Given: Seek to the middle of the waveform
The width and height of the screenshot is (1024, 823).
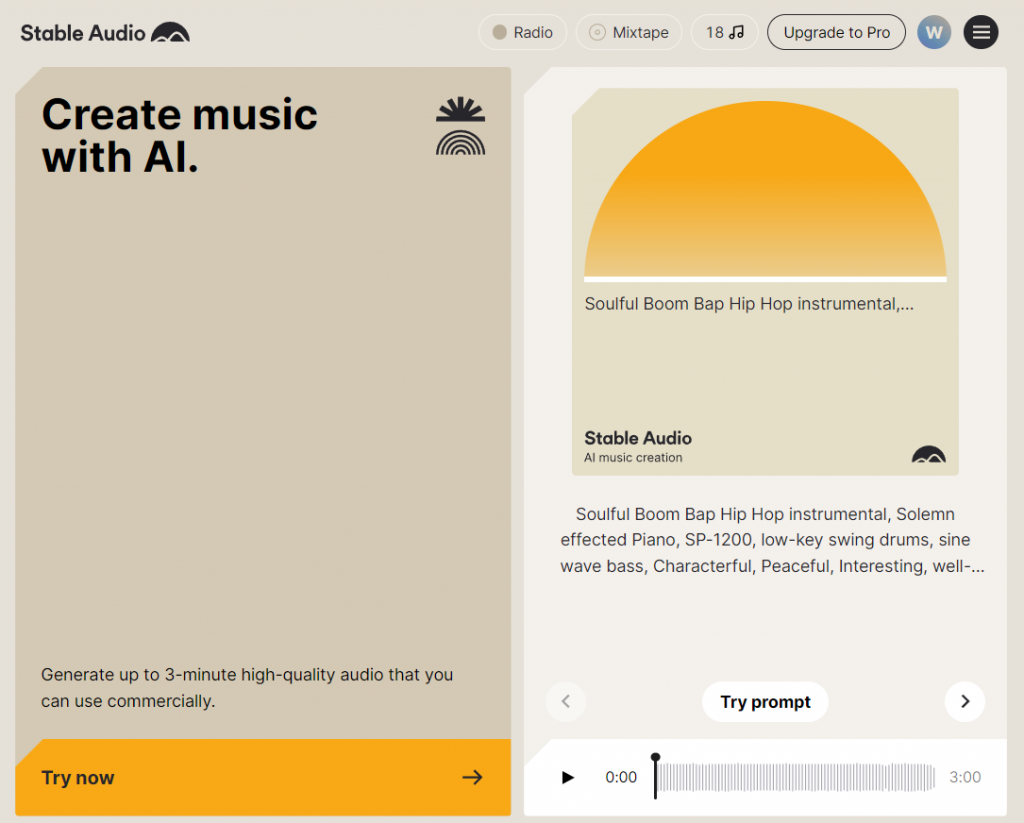Looking at the screenshot, I should pyautogui.click(x=795, y=778).
